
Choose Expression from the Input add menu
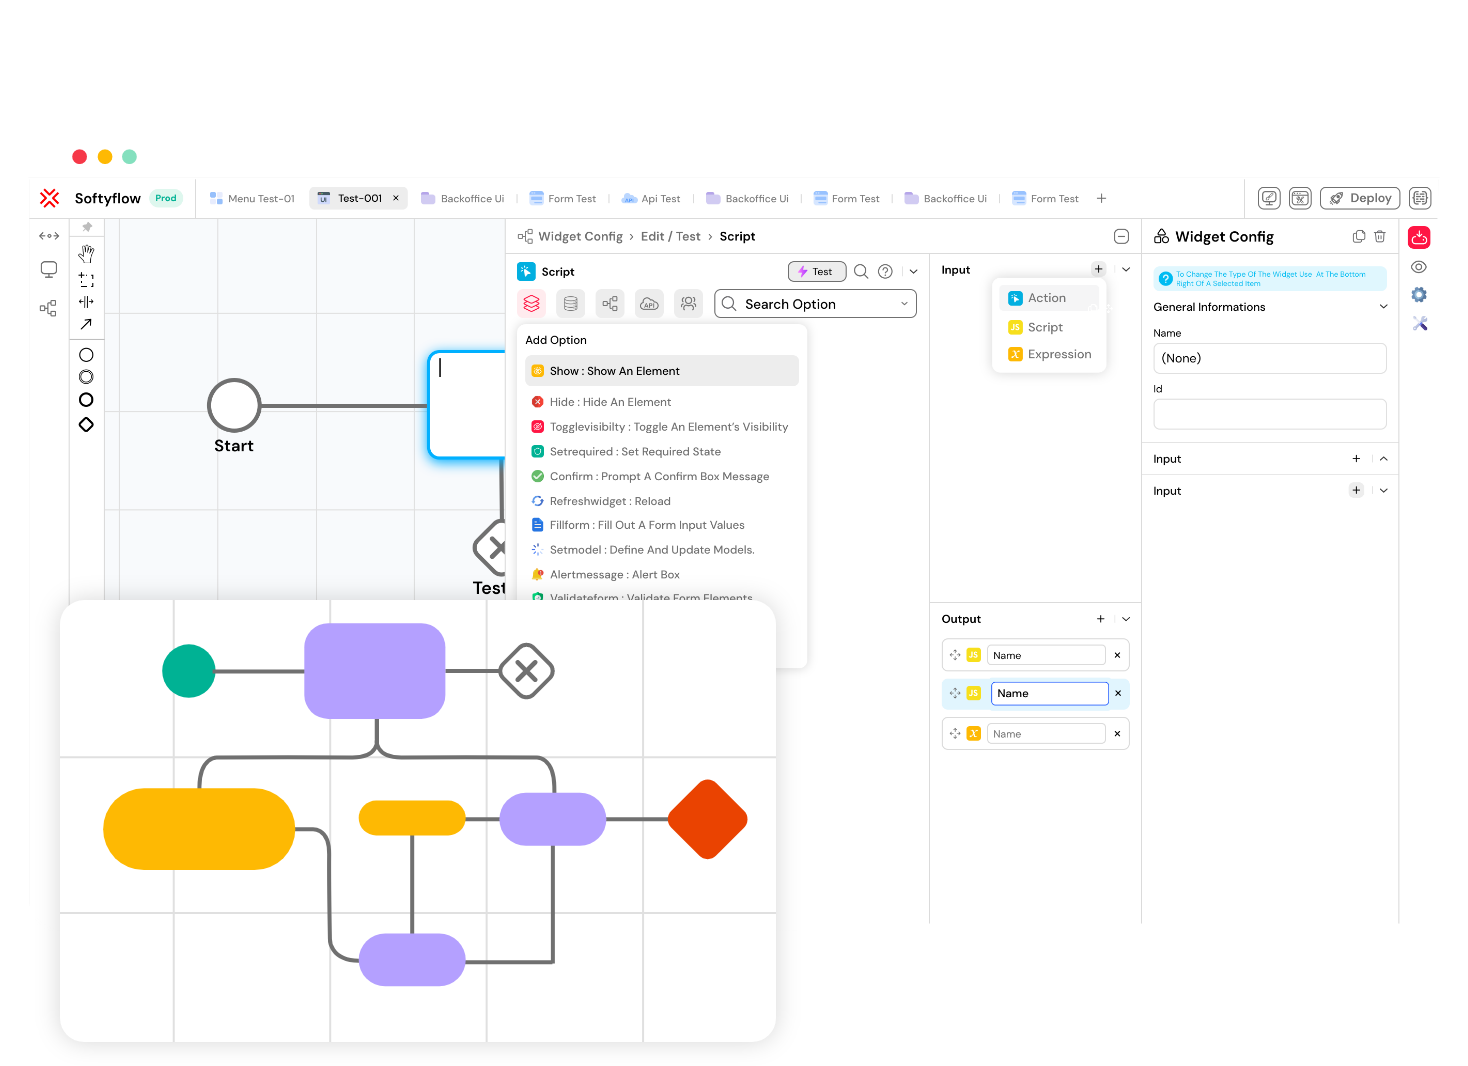coord(1049,354)
